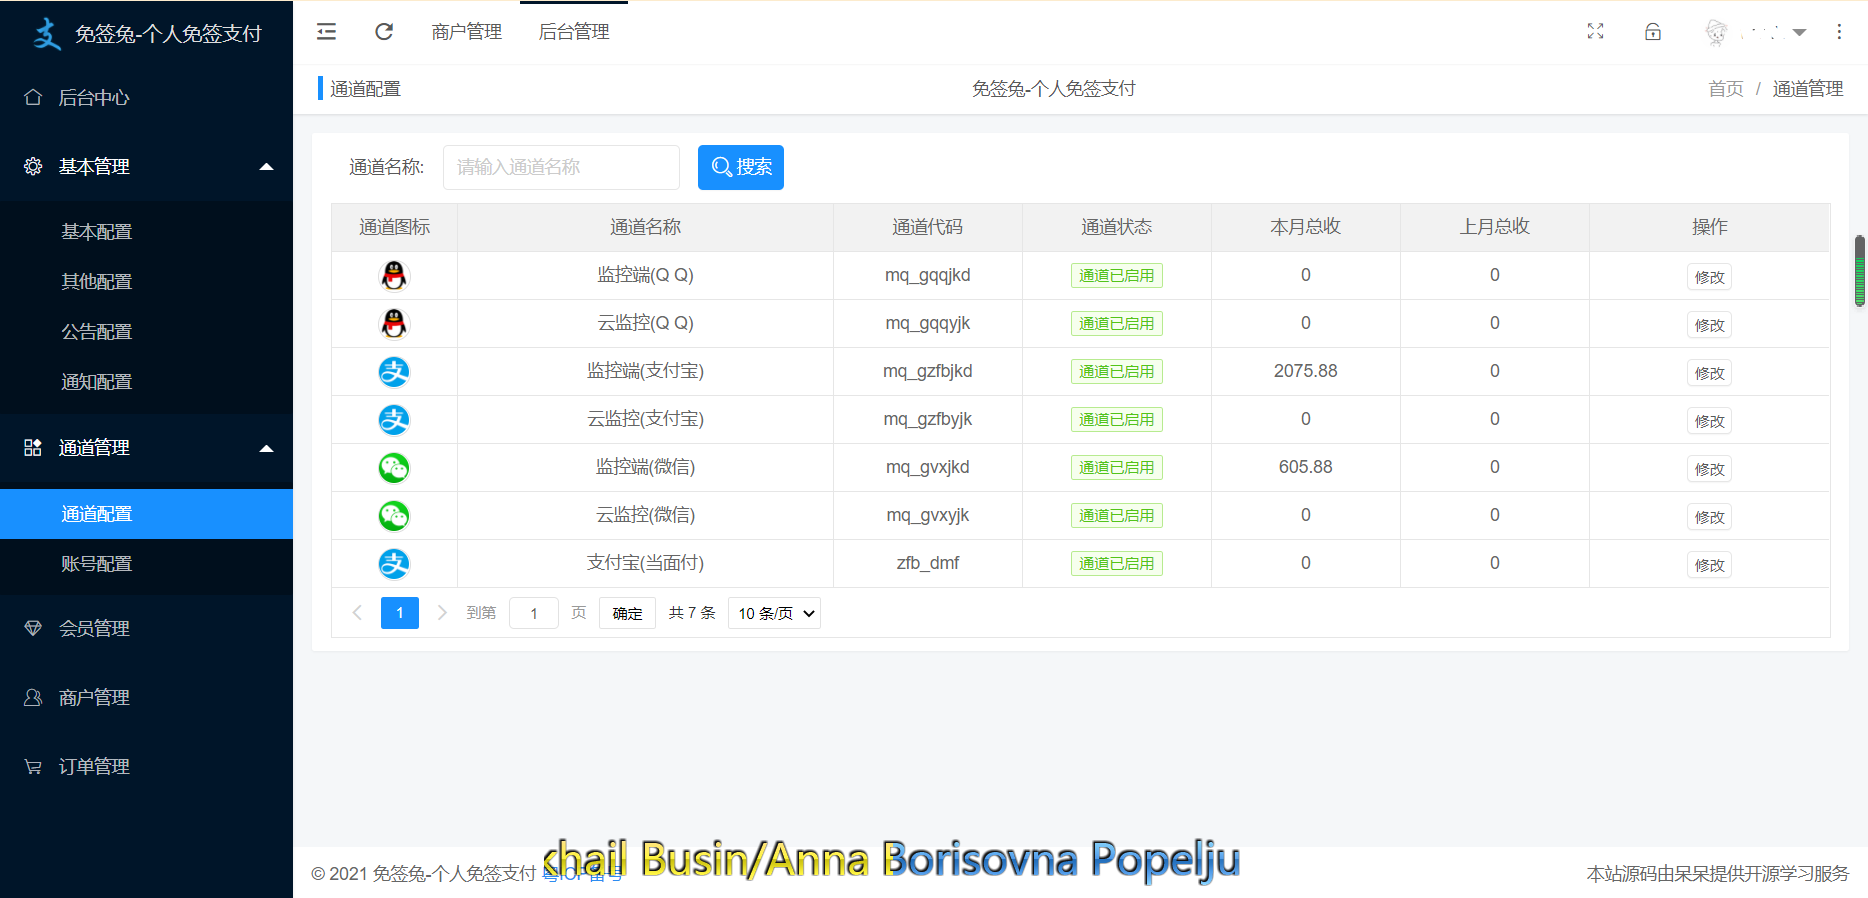Click the refresh page icon
The image size is (1868, 898).
point(384,32)
